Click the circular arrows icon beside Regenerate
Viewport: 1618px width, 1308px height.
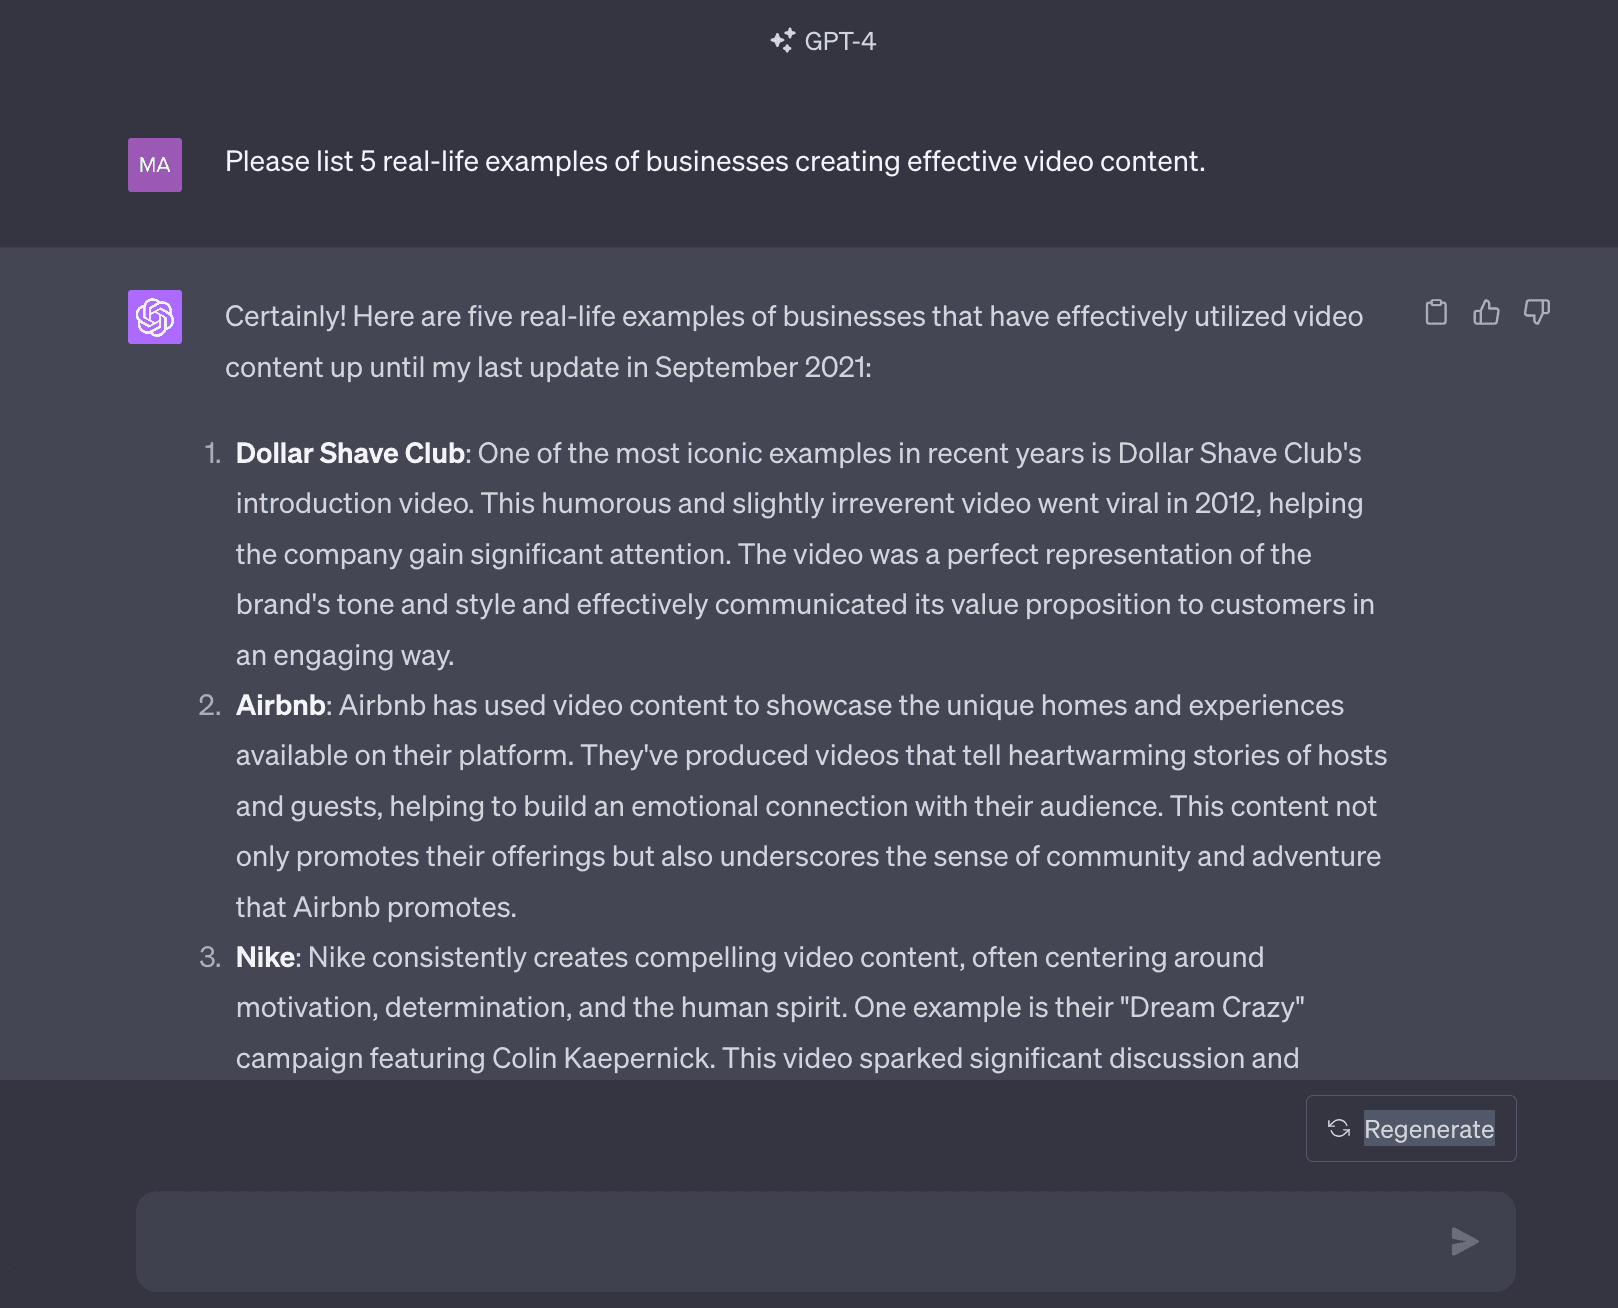[1339, 1129]
